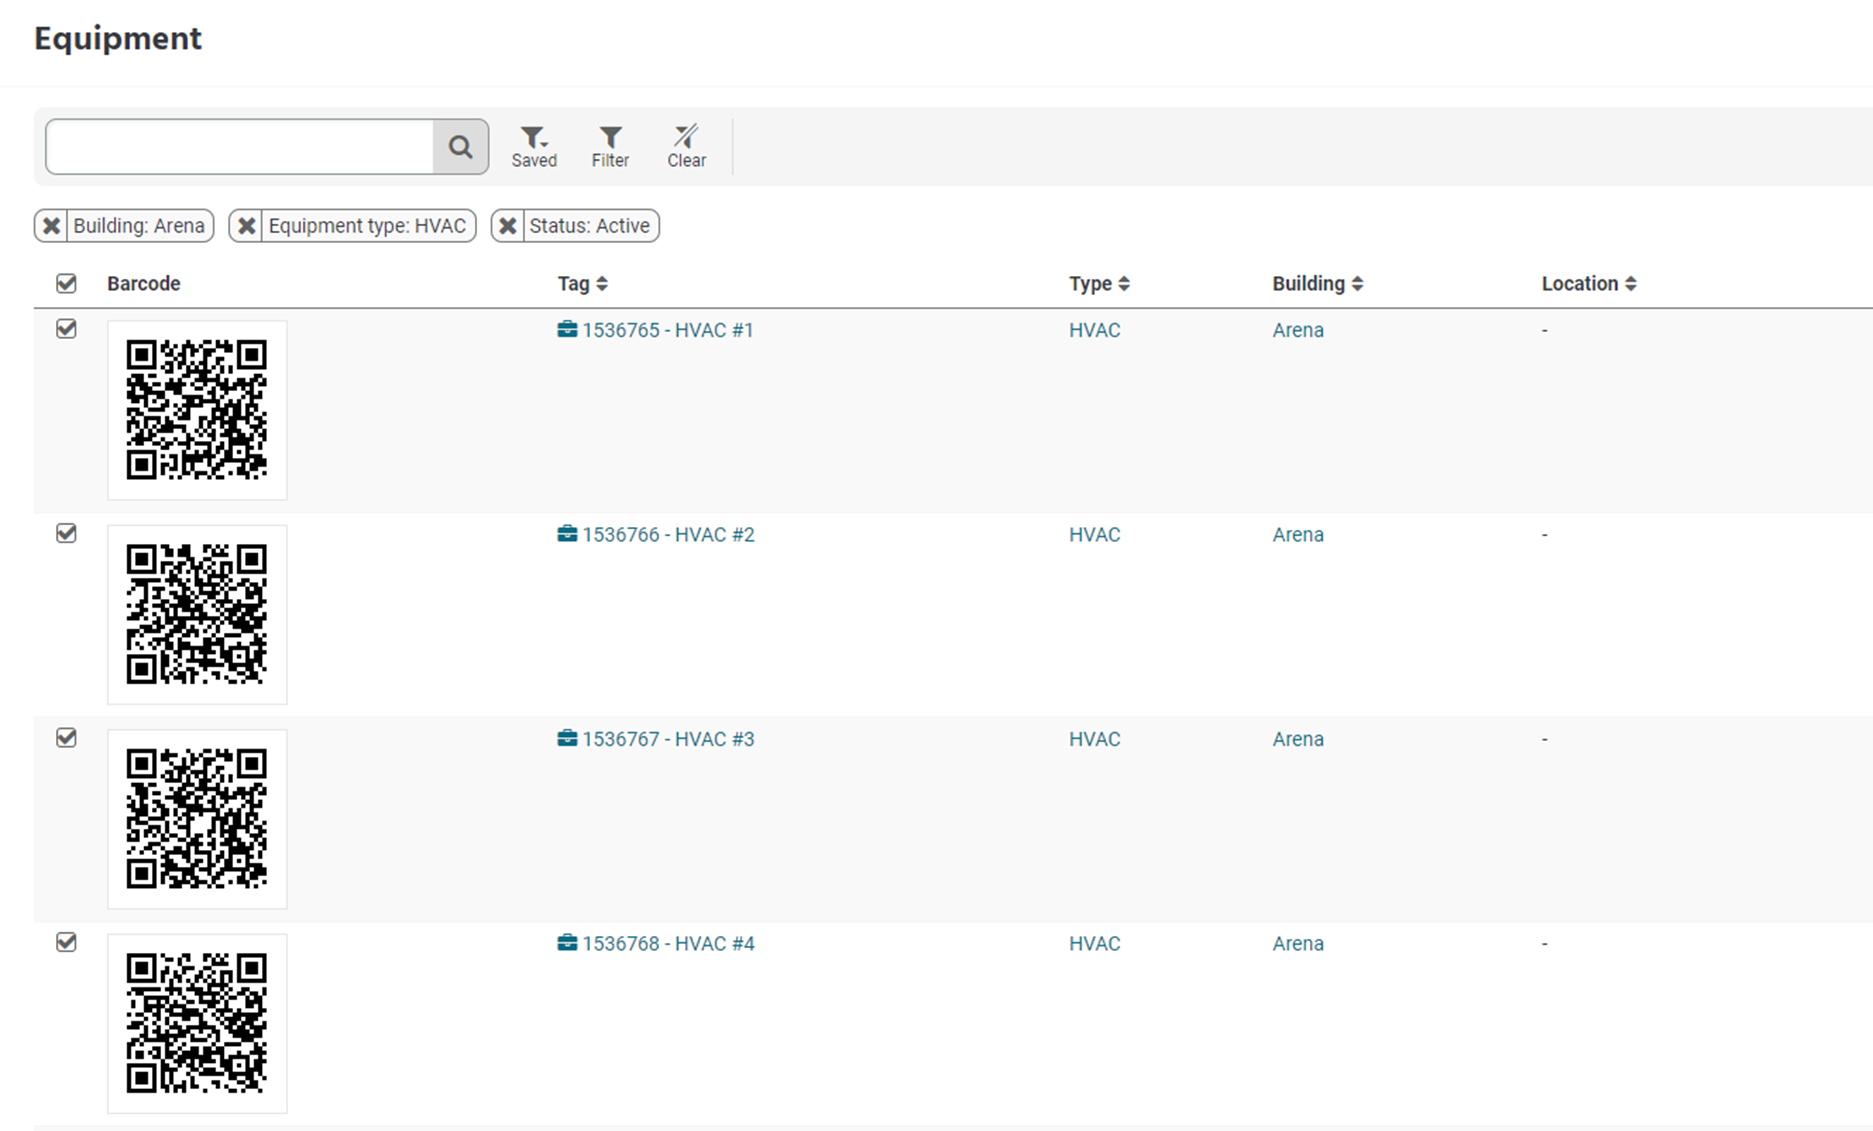Click the HVAC type link in HVAC #4 row
Image resolution: width=1873 pixels, height=1131 pixels.
pyautogui.click(x=1094, y=944)
